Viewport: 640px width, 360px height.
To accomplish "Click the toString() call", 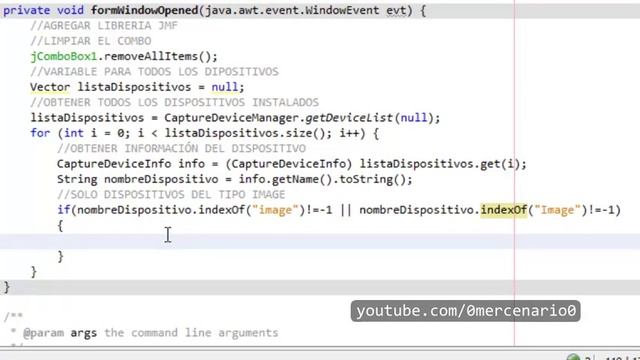I will point(372,179).
